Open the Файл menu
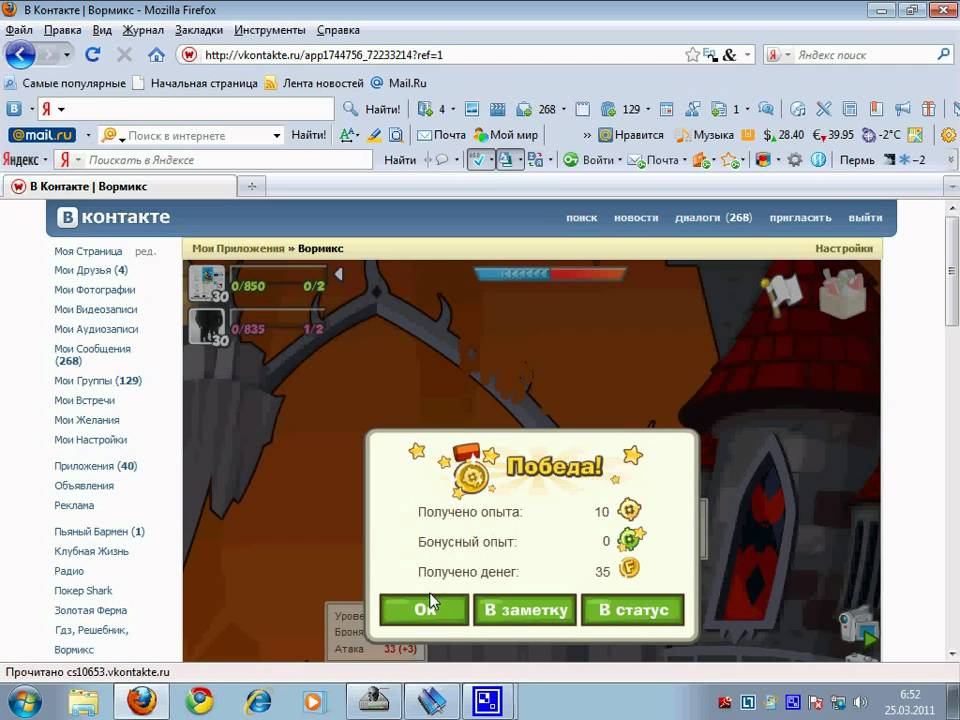 (19, 30)
